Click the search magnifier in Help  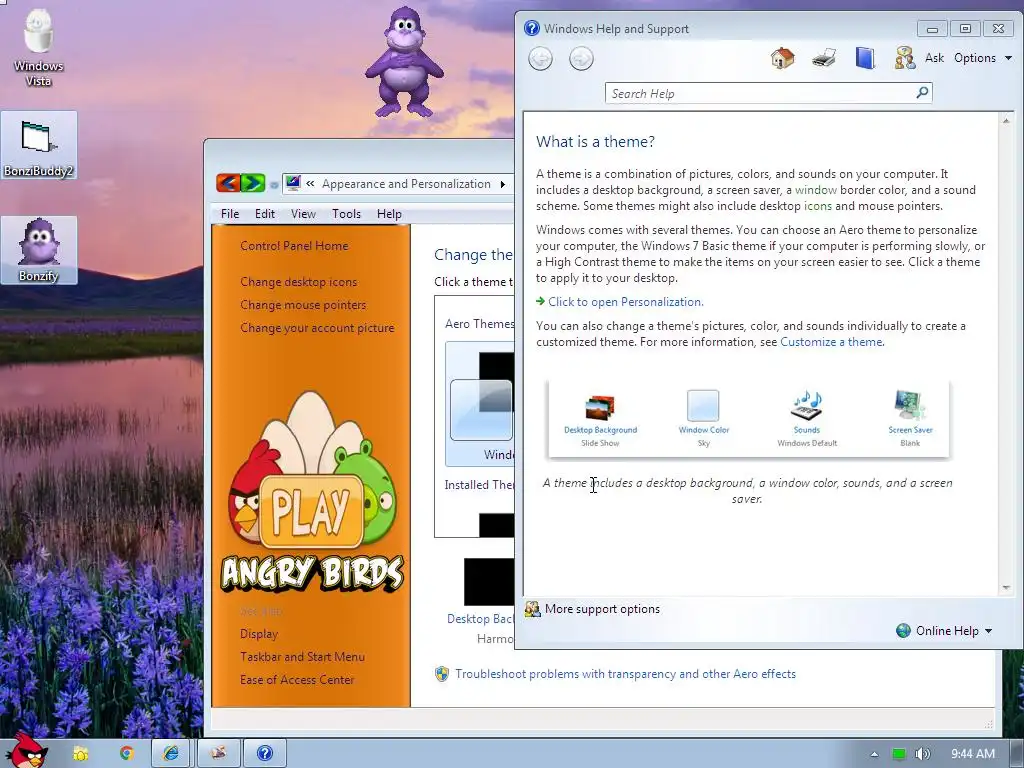pyautogui.click(x=922, y=93)
